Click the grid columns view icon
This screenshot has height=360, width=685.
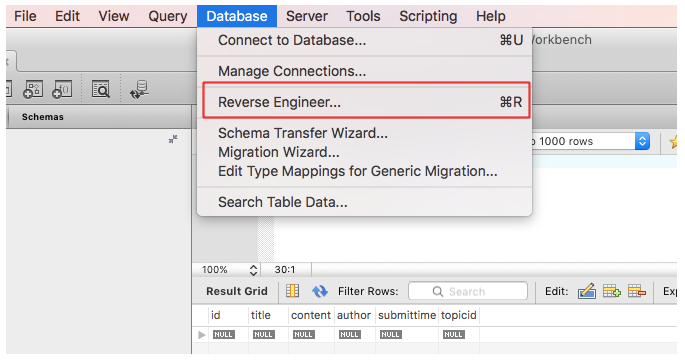[x=293, y=291]
